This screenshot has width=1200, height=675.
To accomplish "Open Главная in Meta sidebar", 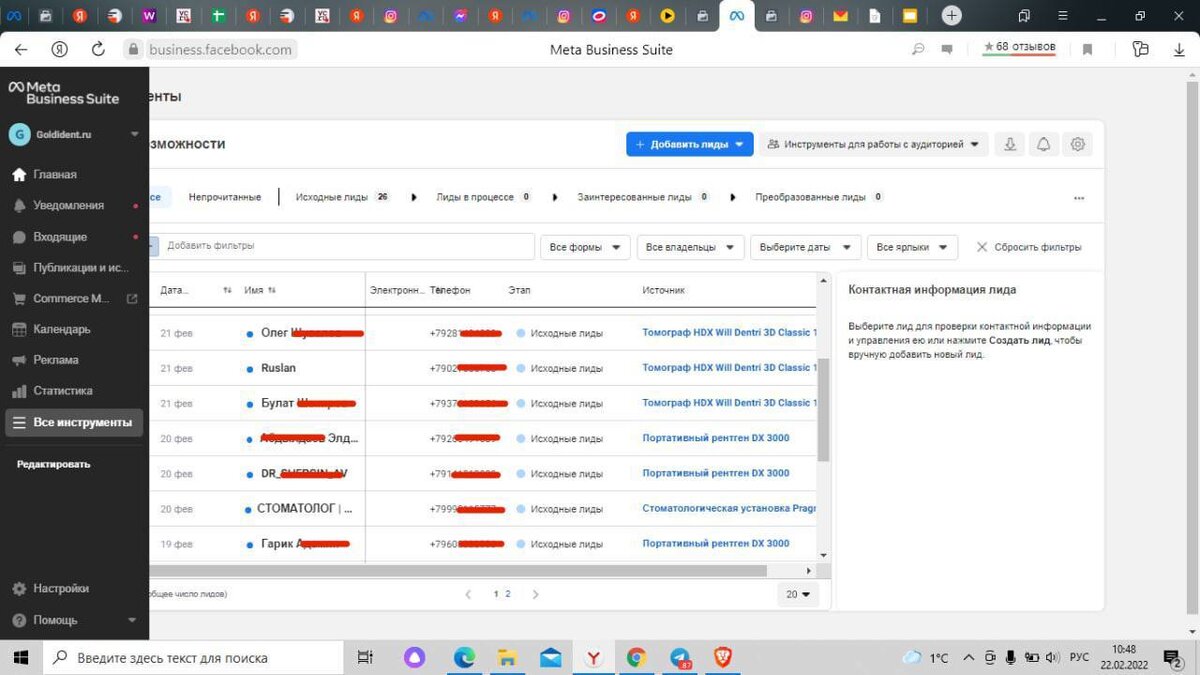I will tap(55, 174).
